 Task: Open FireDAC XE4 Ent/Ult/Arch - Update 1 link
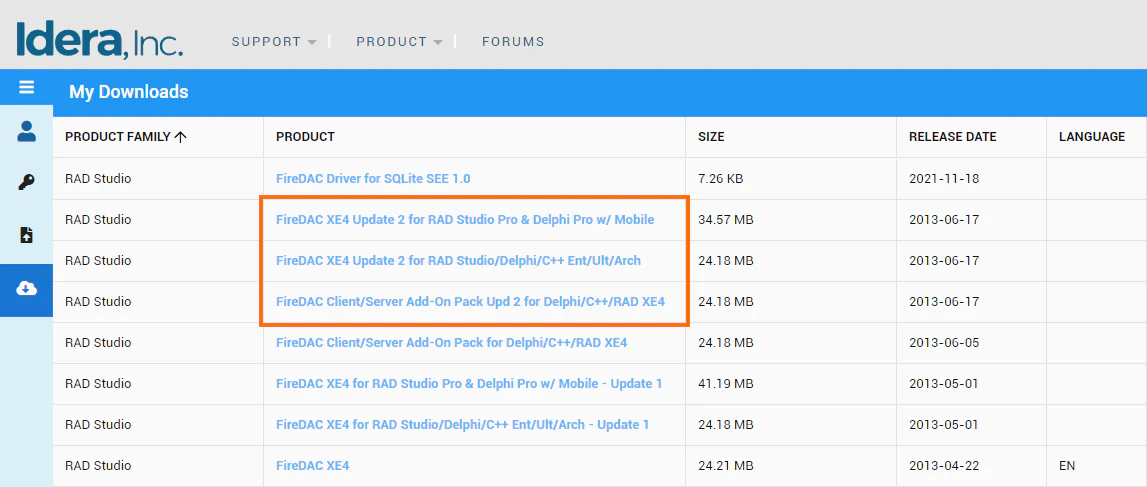(x=462, y=424)
